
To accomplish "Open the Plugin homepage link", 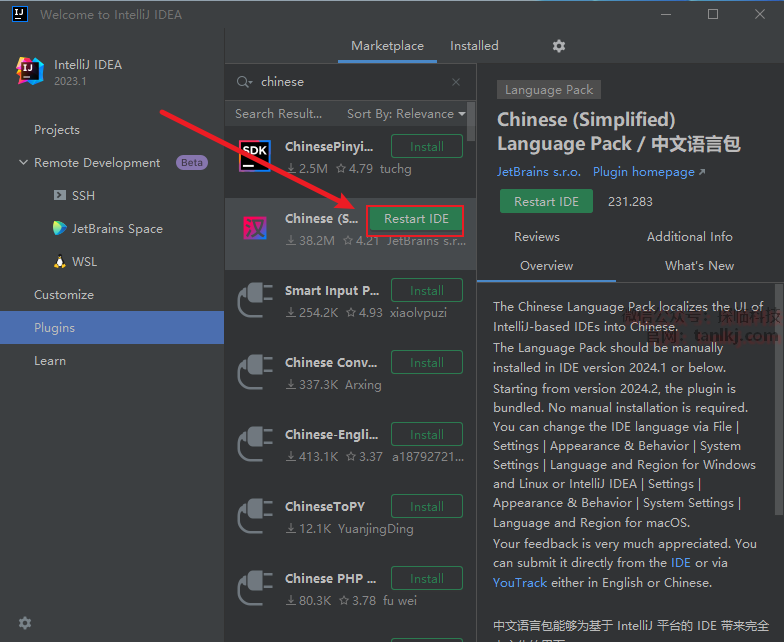I will point(648,172).
